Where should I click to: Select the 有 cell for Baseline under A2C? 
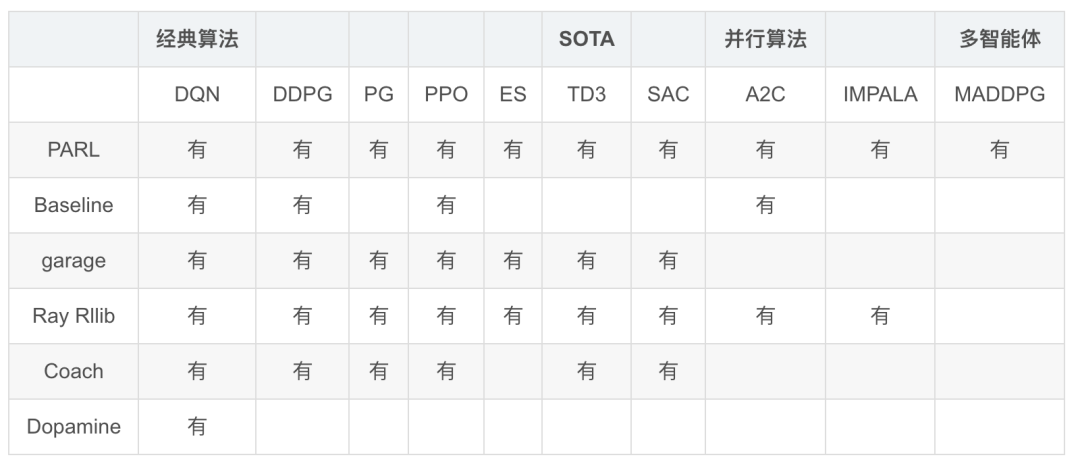(x=765, y=205)
